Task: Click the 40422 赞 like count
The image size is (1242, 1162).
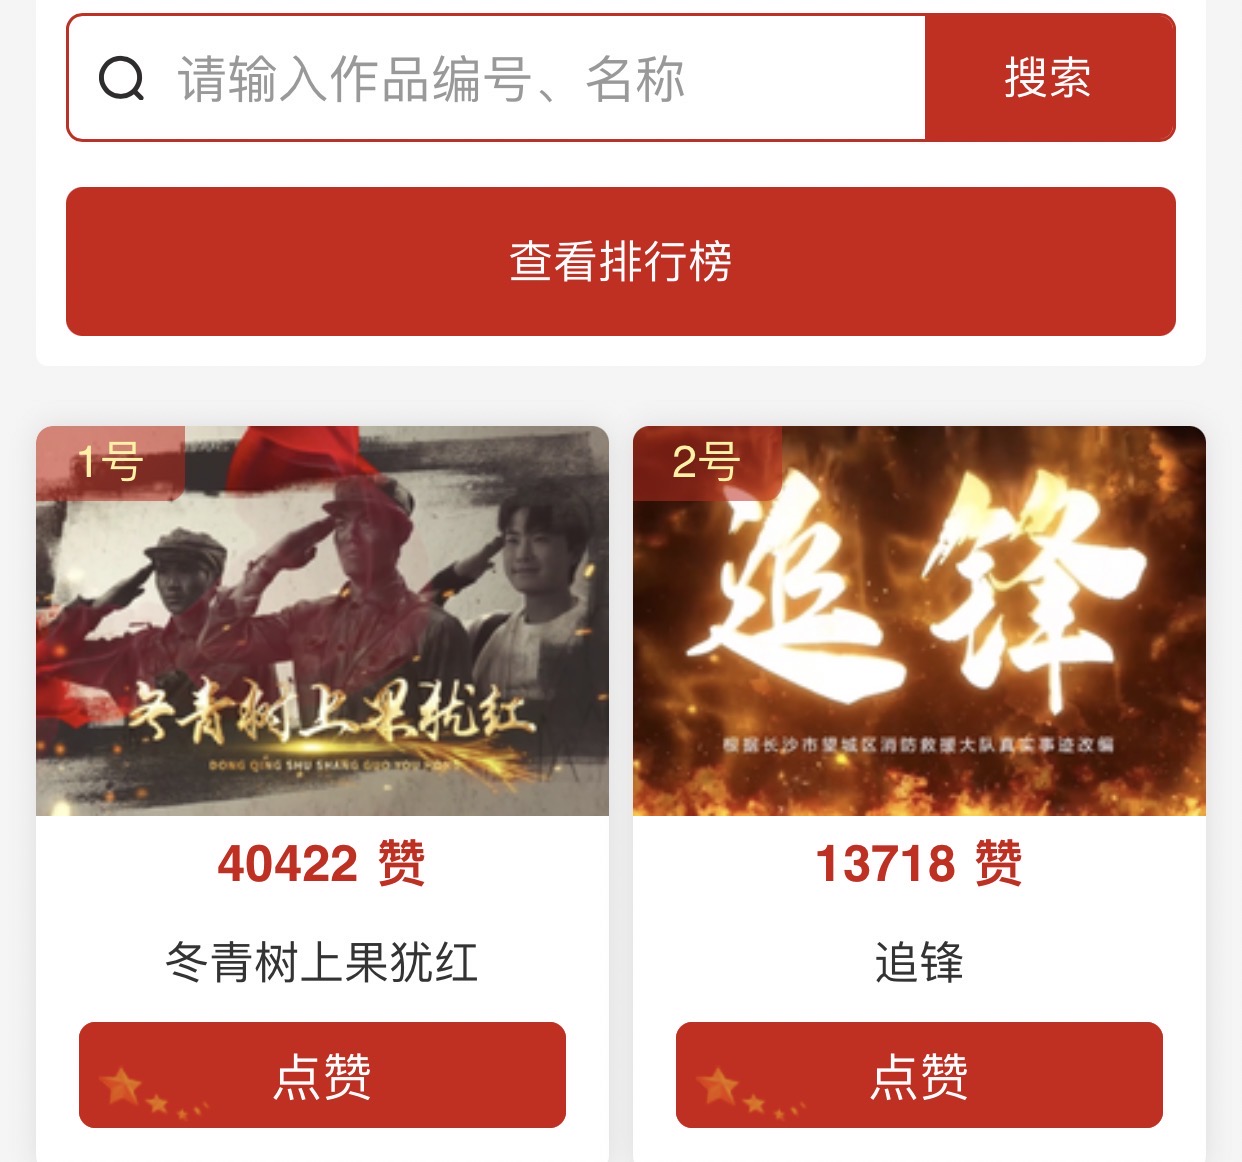Action: 322,863
